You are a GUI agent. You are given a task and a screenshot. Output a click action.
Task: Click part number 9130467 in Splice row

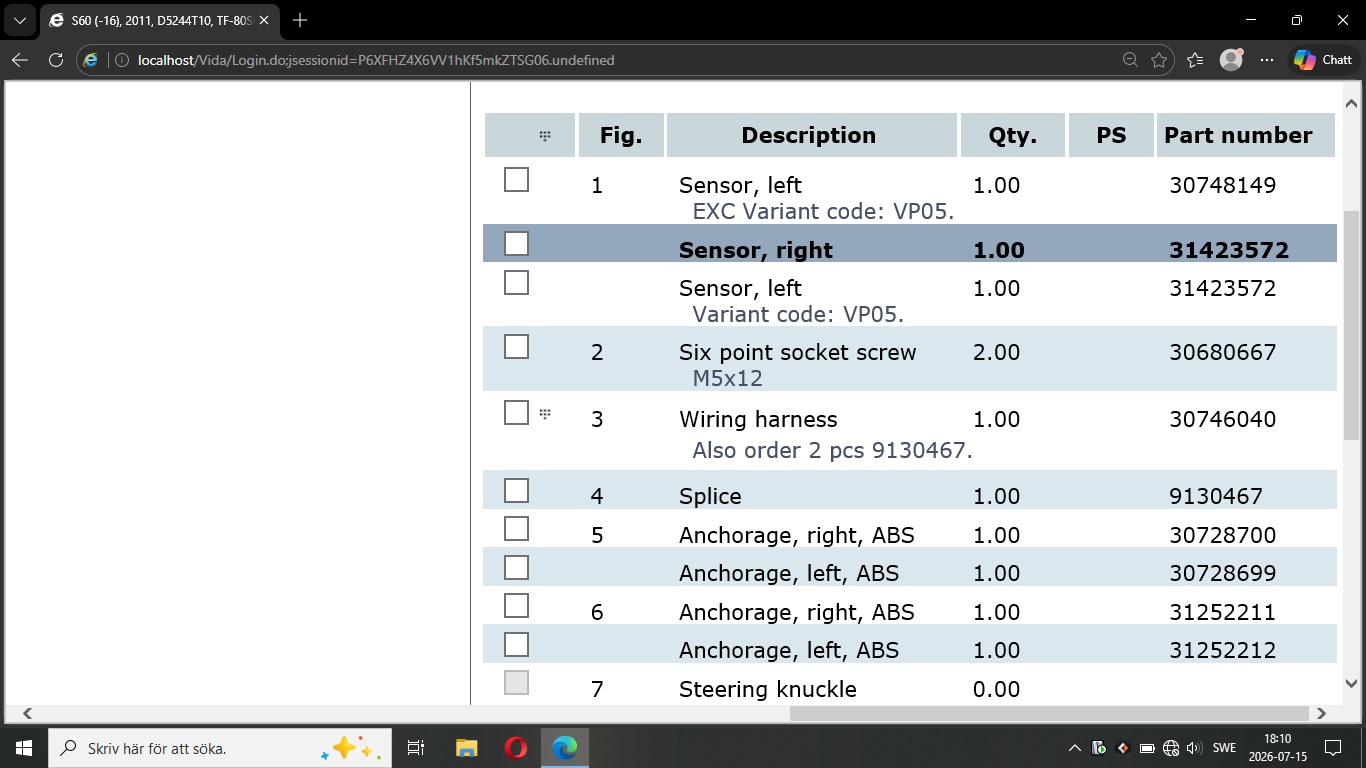coord(1216,496)
